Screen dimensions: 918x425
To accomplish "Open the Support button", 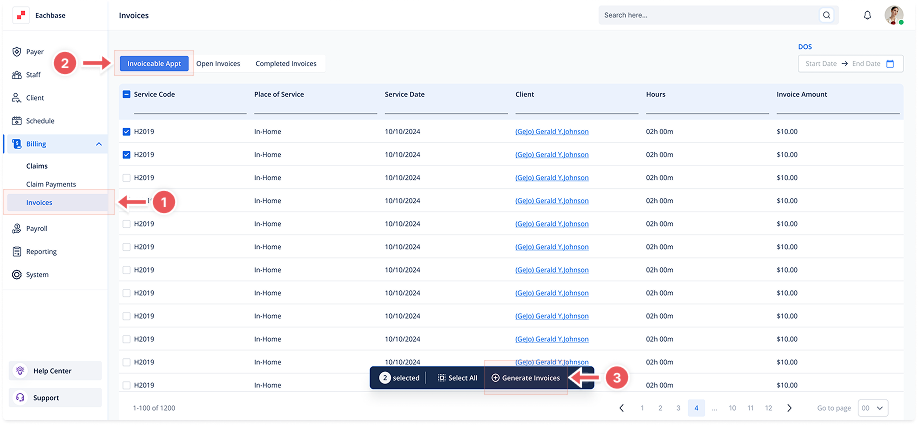I will 56,398.
